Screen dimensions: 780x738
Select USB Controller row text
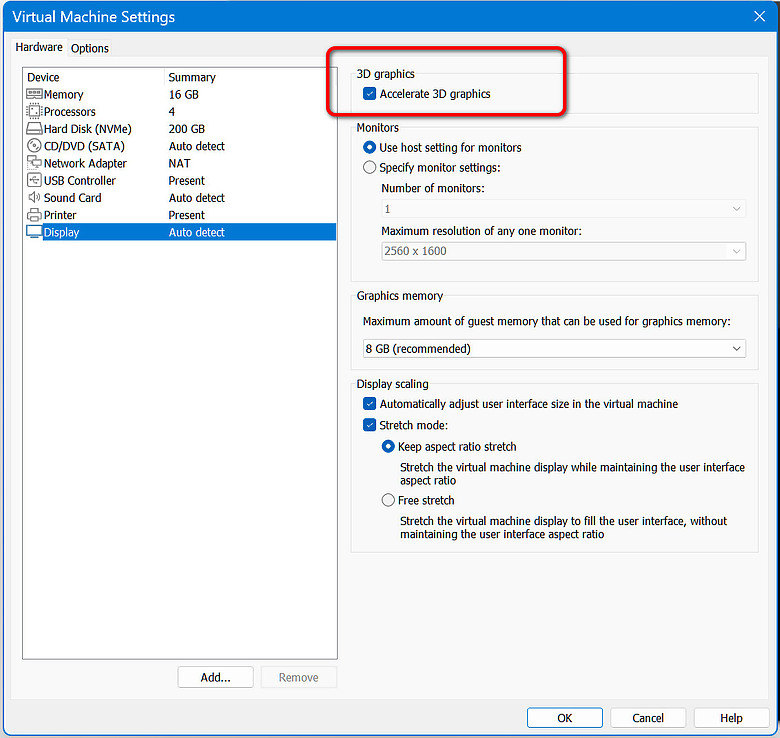click(80, 181)
